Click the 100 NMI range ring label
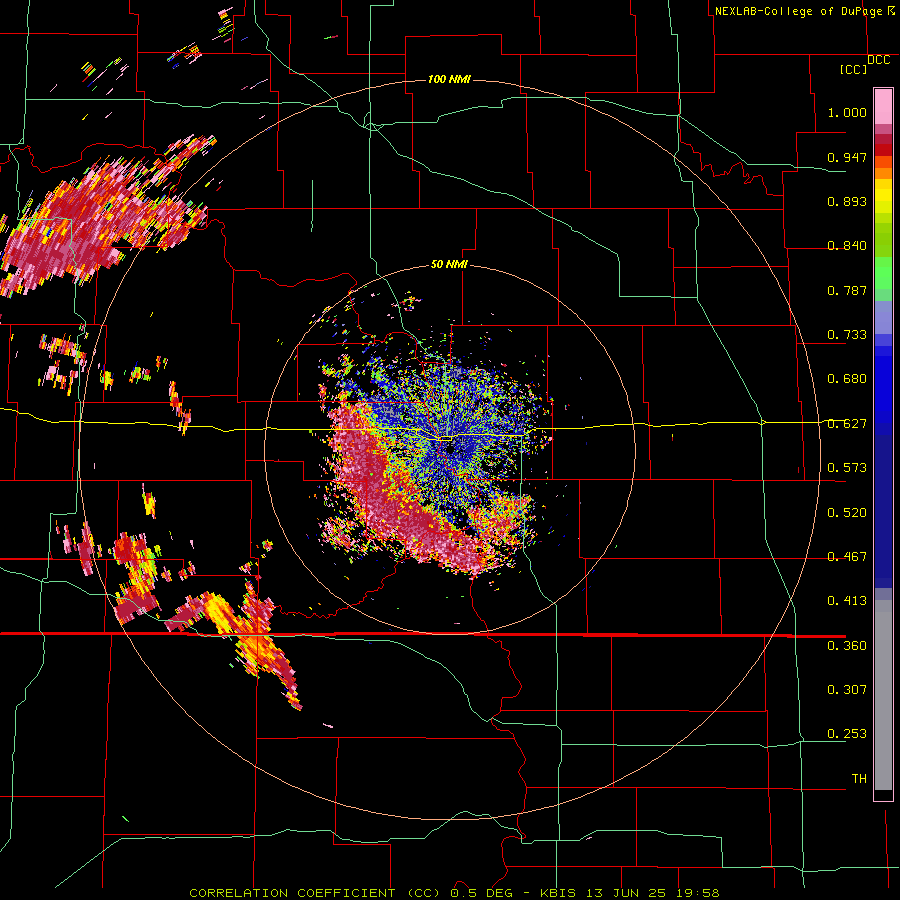 coord(449,79)
